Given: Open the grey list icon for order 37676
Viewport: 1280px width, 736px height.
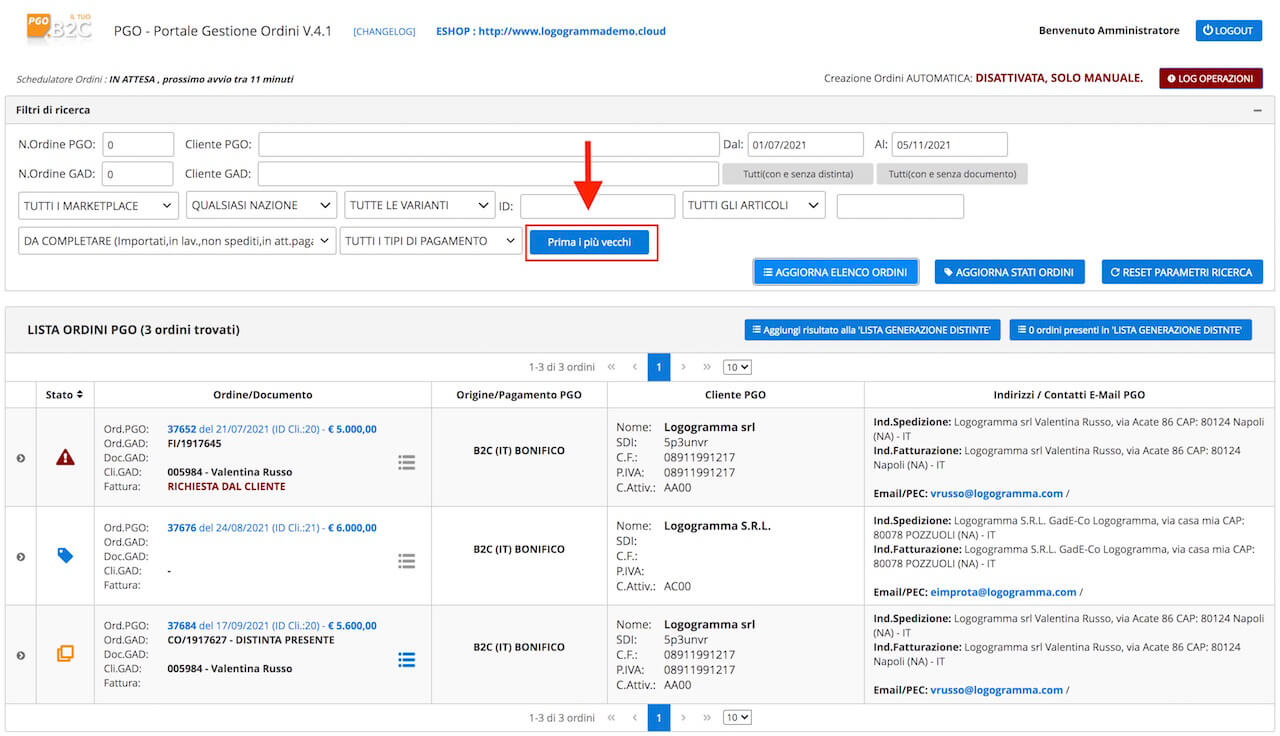Looking at the screenshot, I should tap(406, 561).
